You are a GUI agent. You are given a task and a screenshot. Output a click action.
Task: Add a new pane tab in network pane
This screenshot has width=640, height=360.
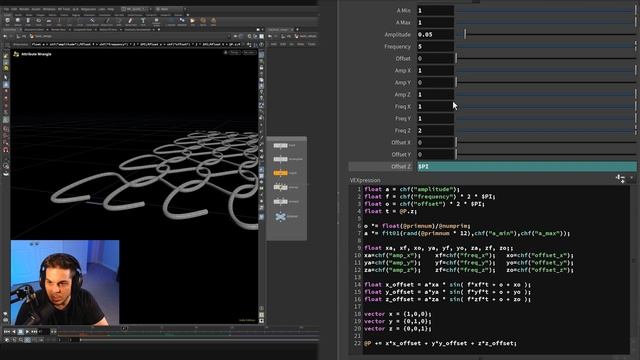[297, 29]
